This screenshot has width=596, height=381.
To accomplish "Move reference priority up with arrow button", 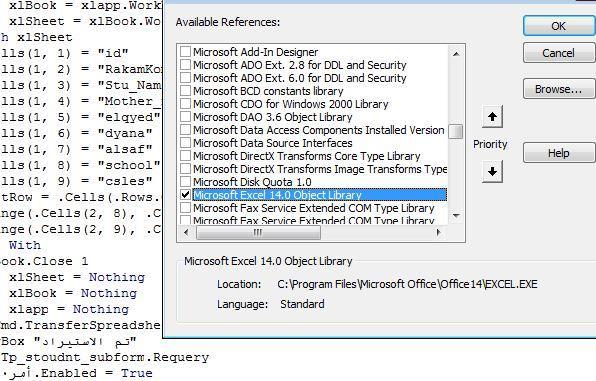I will point(492,117).
